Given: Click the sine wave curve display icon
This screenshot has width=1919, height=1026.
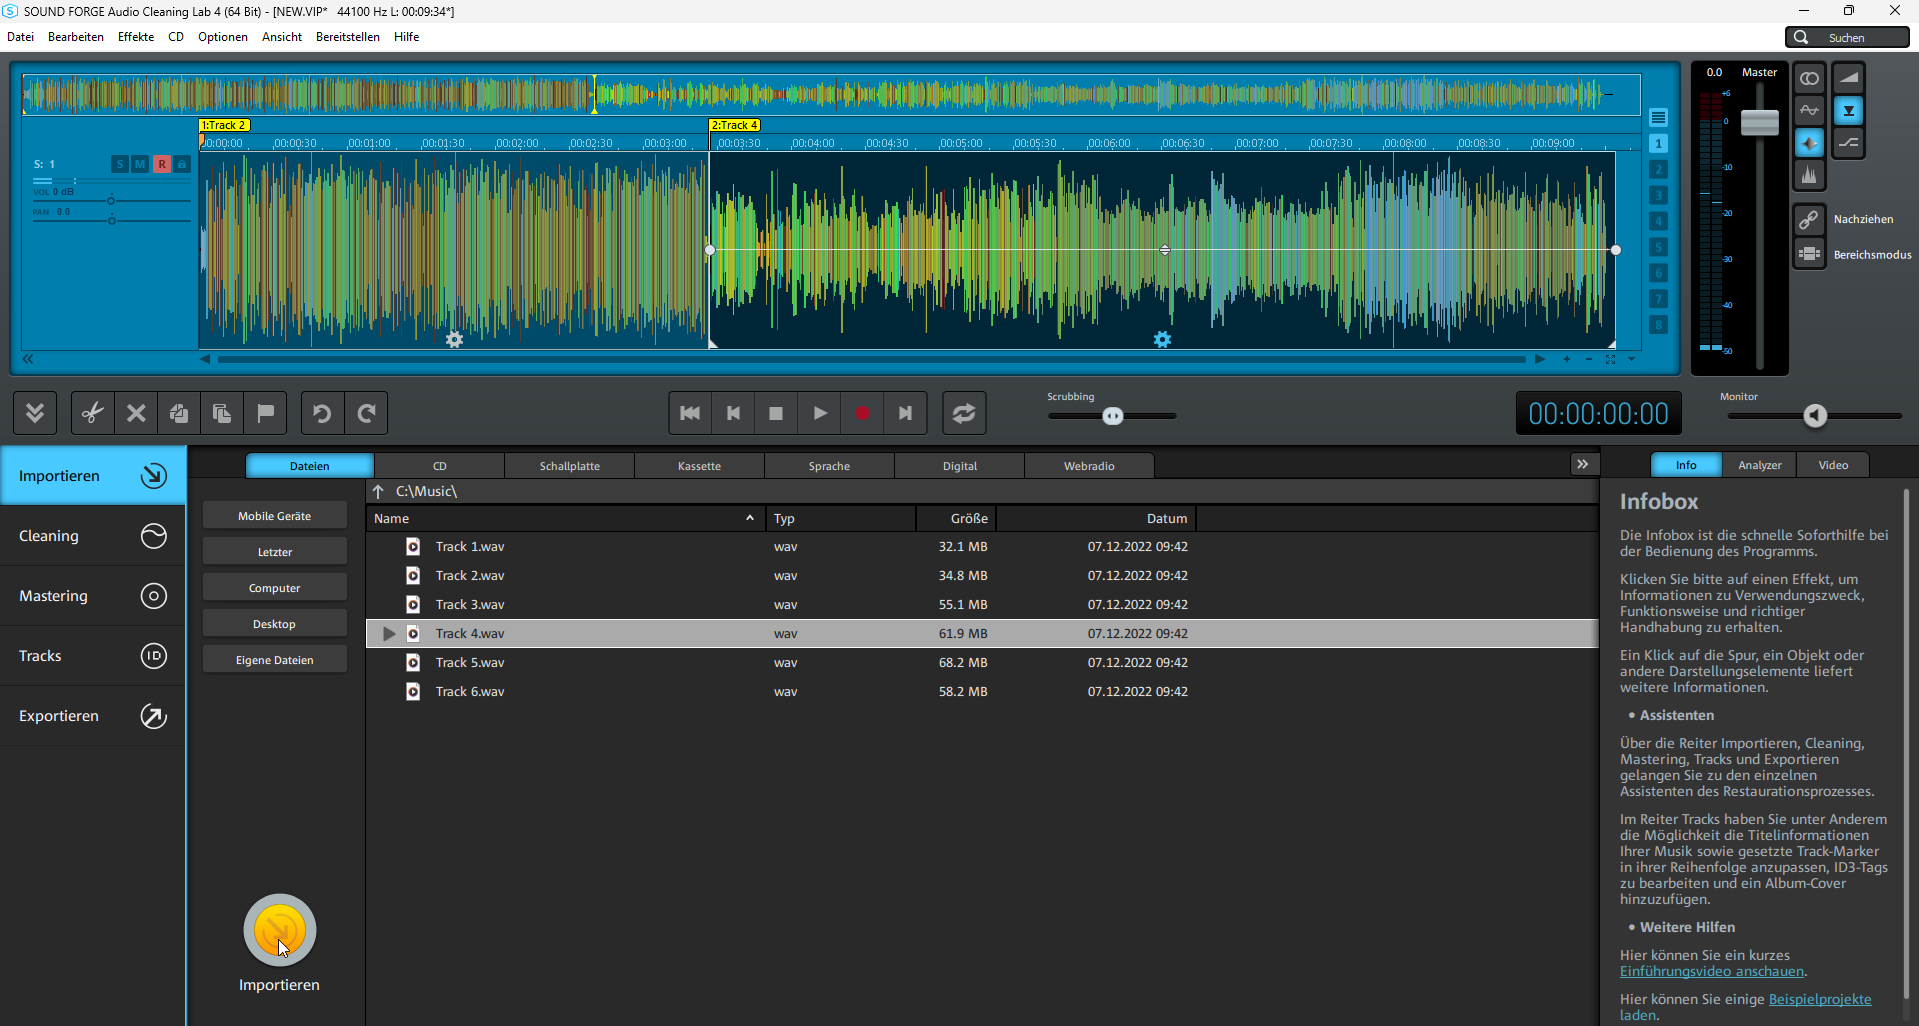Looking at the screenshot, I should coord(1809,110).
